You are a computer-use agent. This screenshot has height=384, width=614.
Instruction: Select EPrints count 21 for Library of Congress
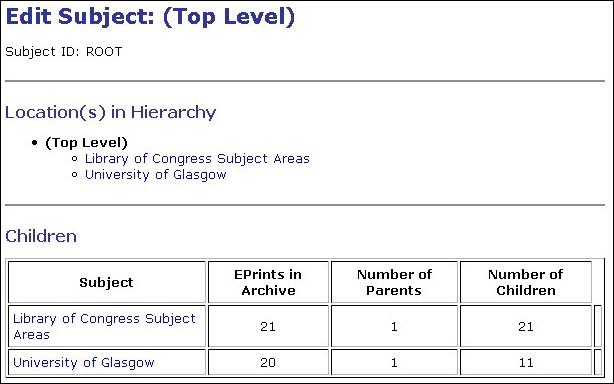pos(268,326)
